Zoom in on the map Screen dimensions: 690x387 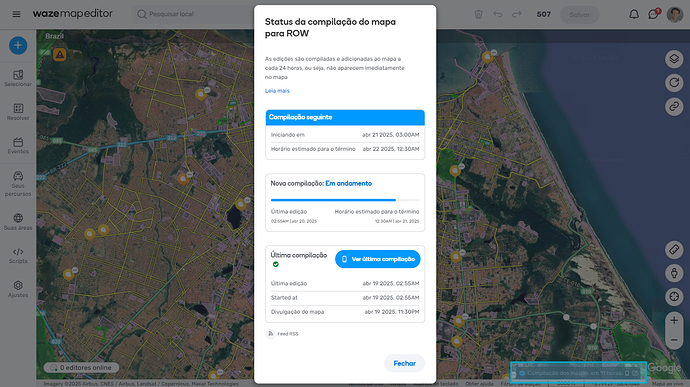pyautogui.click(x=674, y=320)
